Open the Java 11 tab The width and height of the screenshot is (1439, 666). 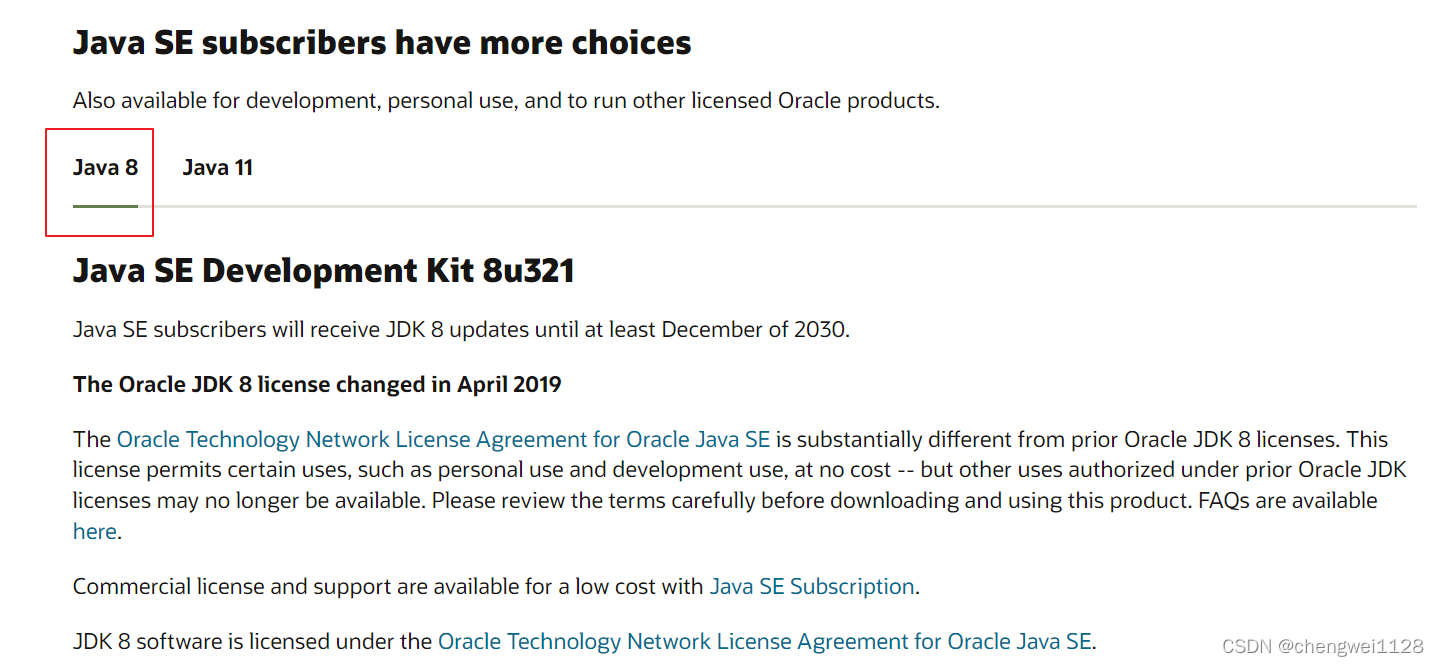(217, 168)
